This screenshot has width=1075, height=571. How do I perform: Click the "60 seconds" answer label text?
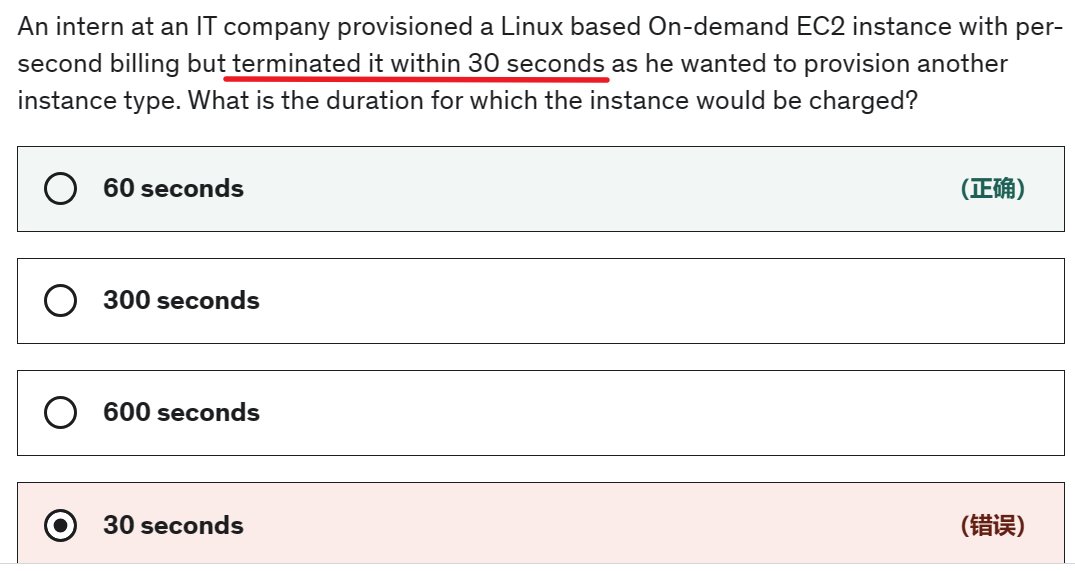pos(173,189)
